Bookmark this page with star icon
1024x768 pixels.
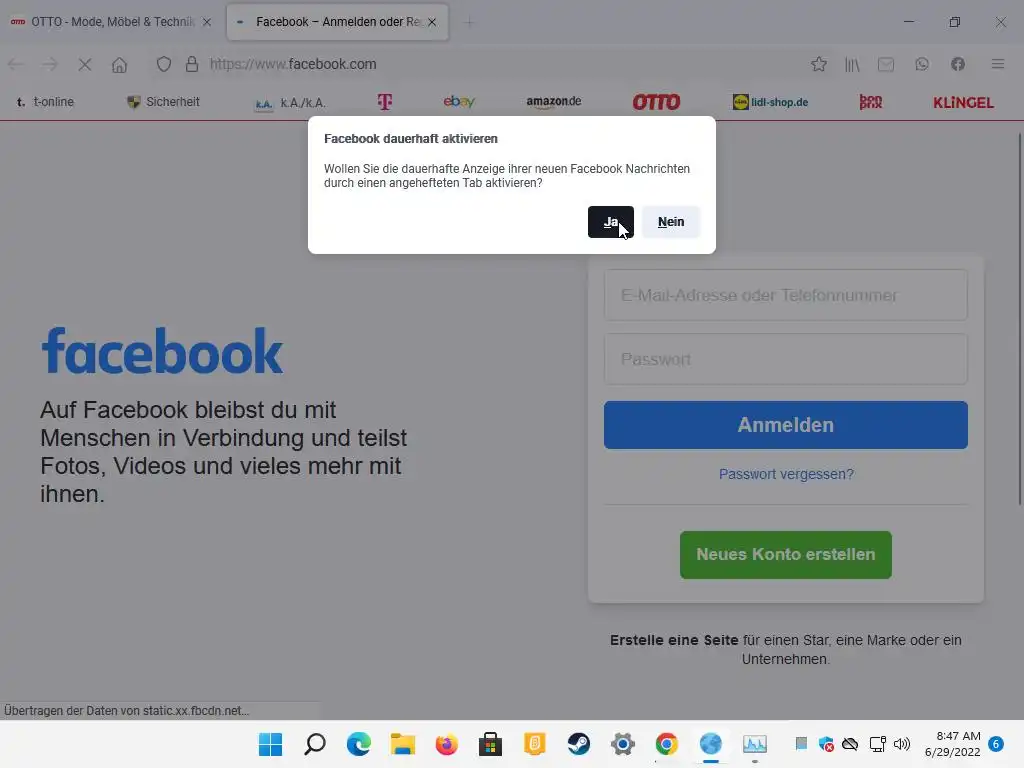pyautogui.click(x=819, y=64)
